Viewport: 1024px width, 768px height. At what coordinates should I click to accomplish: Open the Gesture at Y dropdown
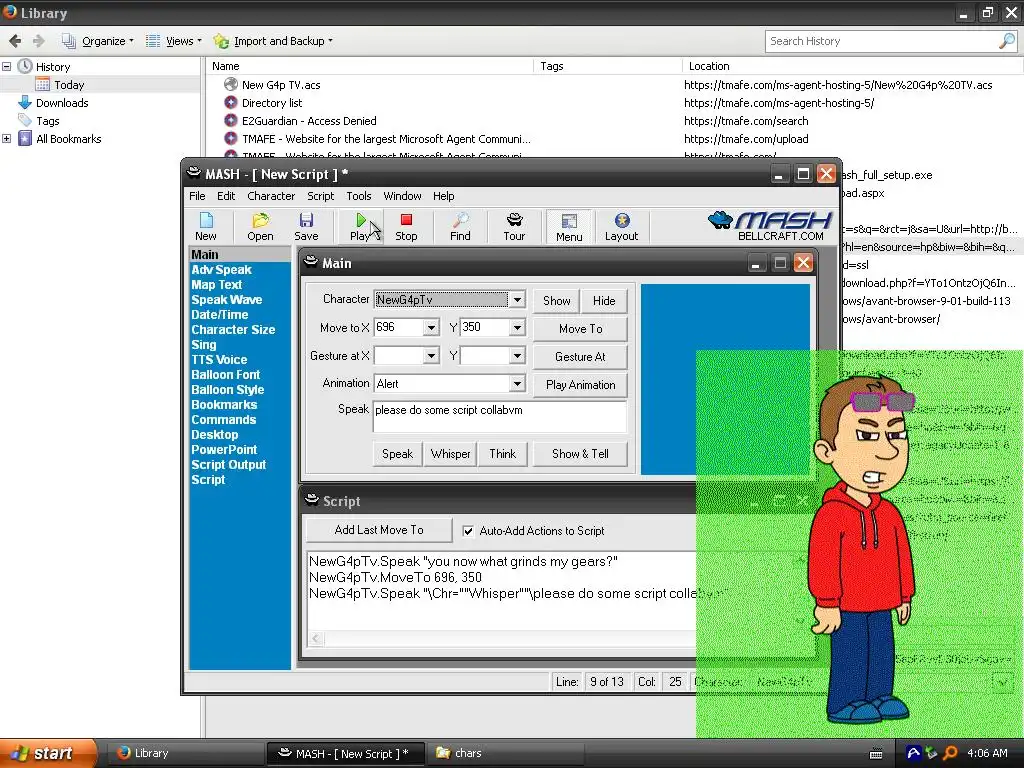click(517, 356)
